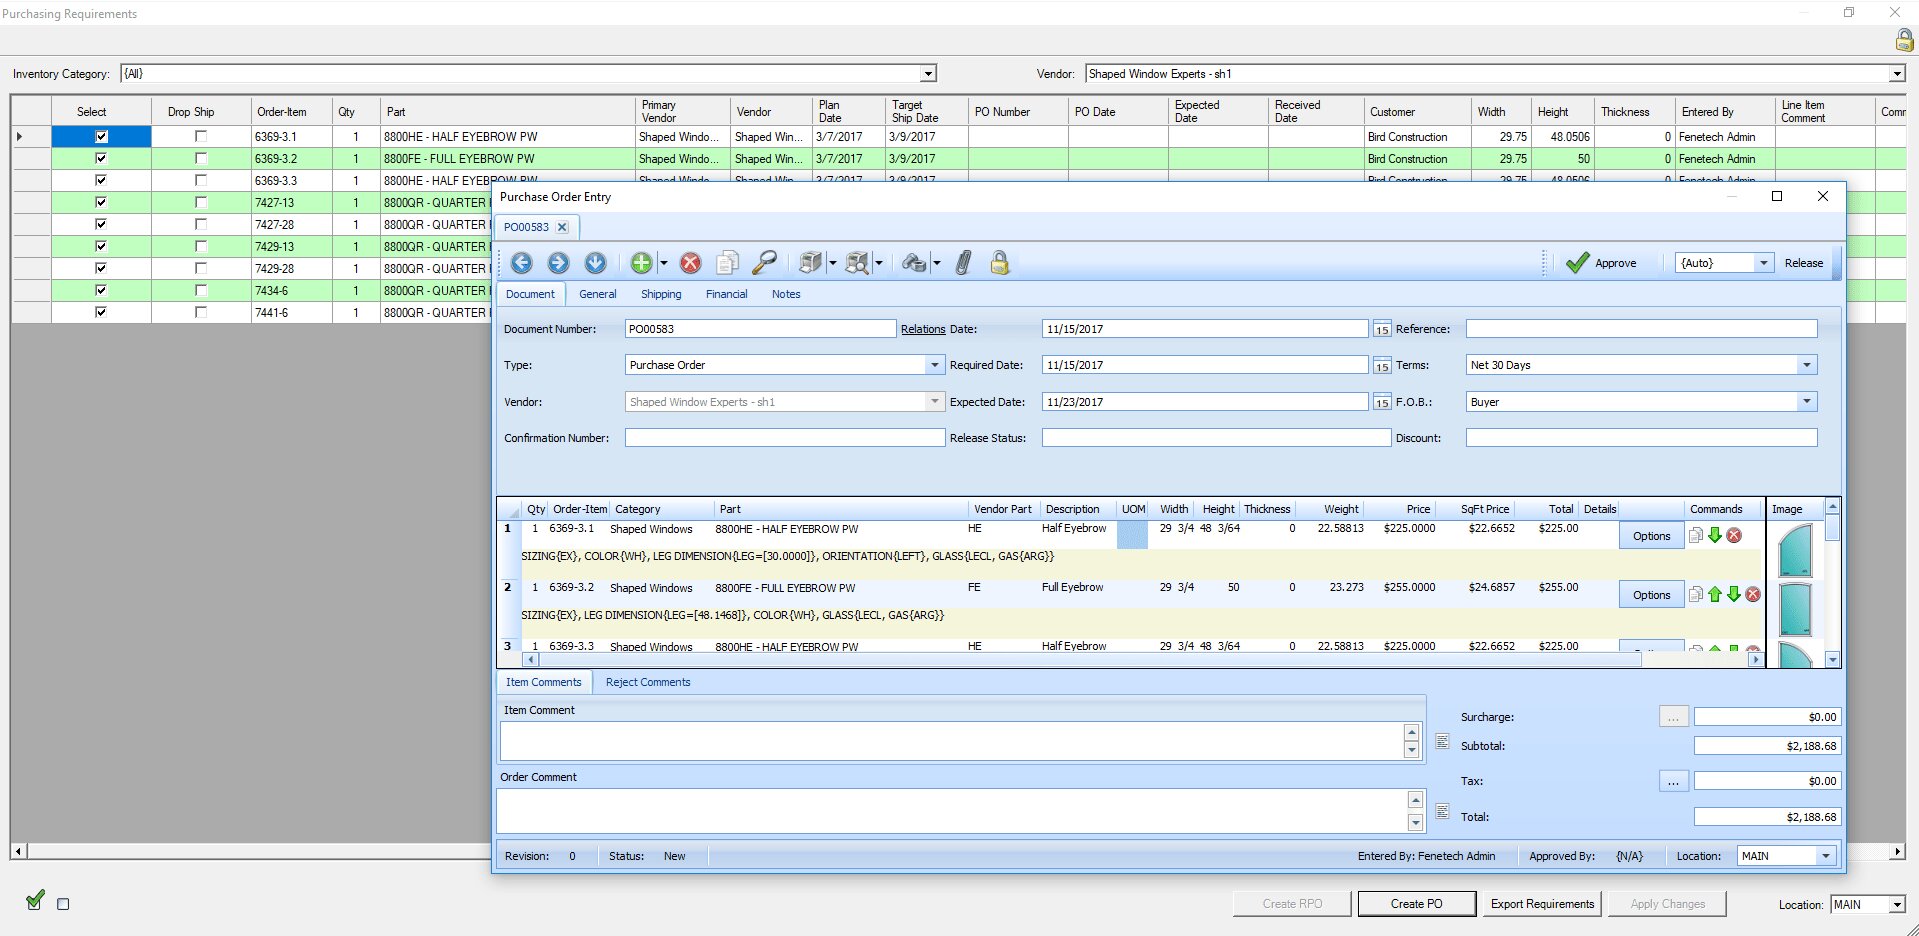Viewport: 1919px width, 936px height.
Task: Open the Terms dropdown showing Net 30 Days
Action: coord(1806,365)
